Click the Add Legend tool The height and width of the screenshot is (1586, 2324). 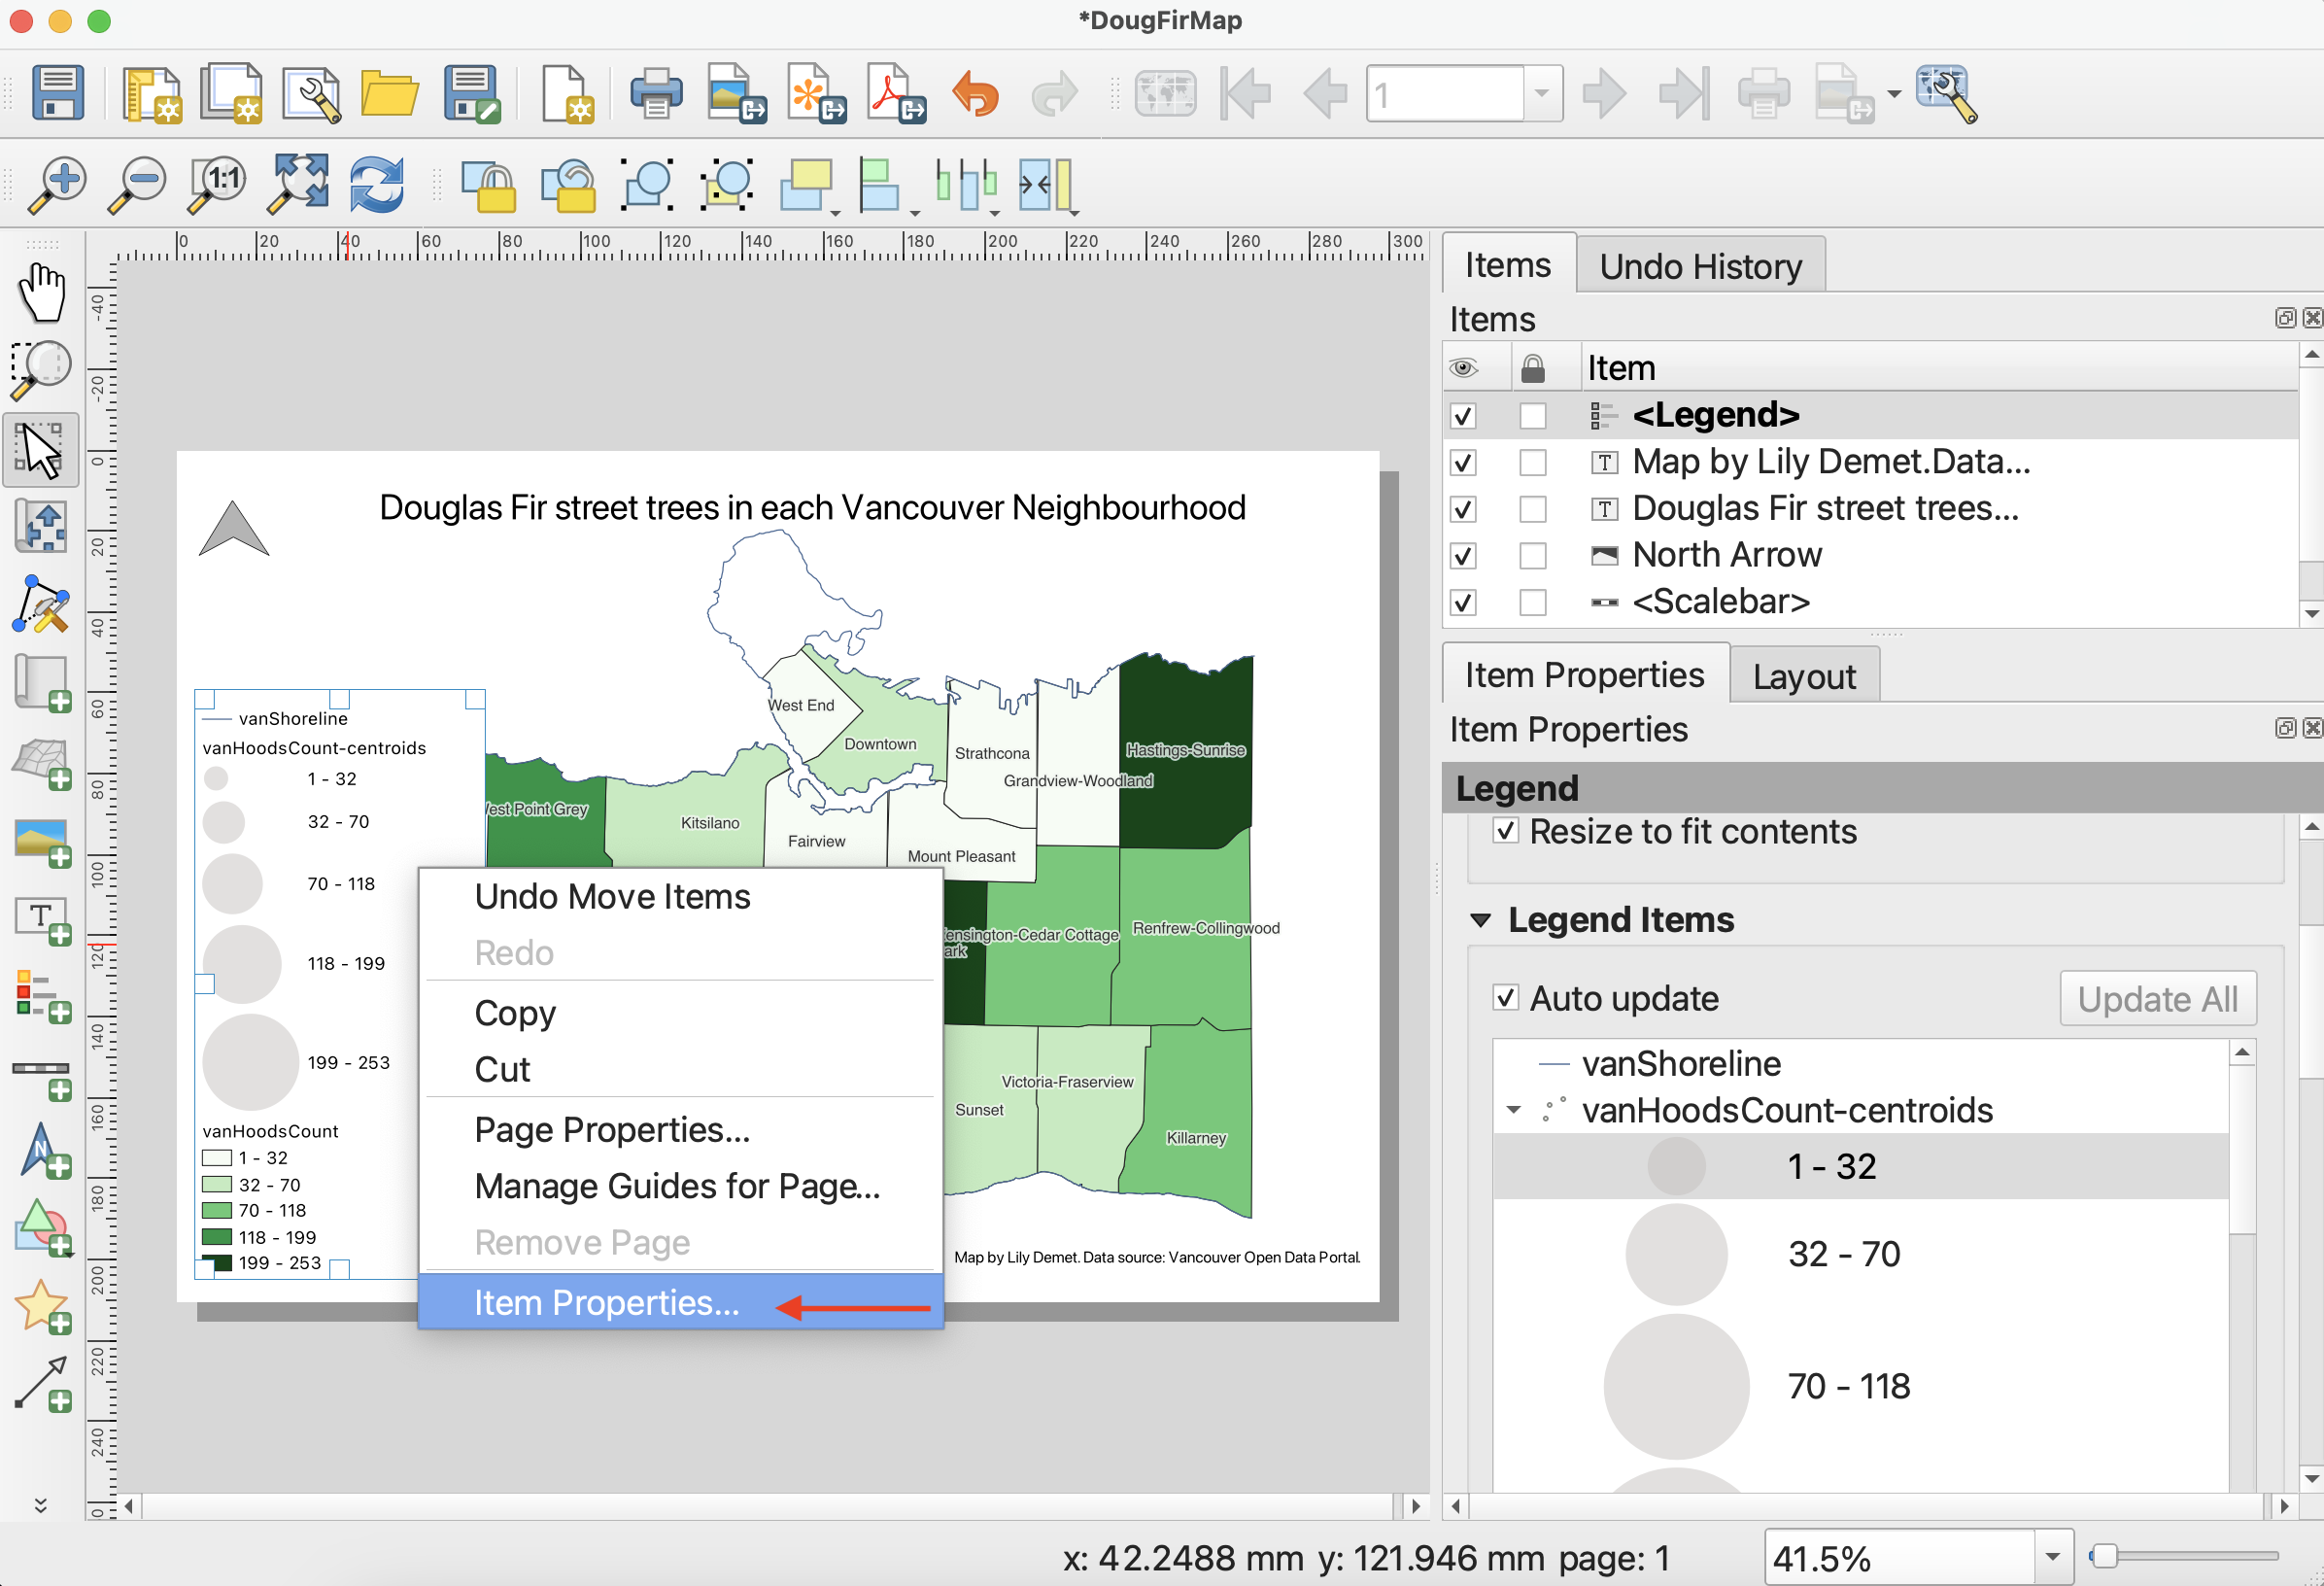coord(41,997)
